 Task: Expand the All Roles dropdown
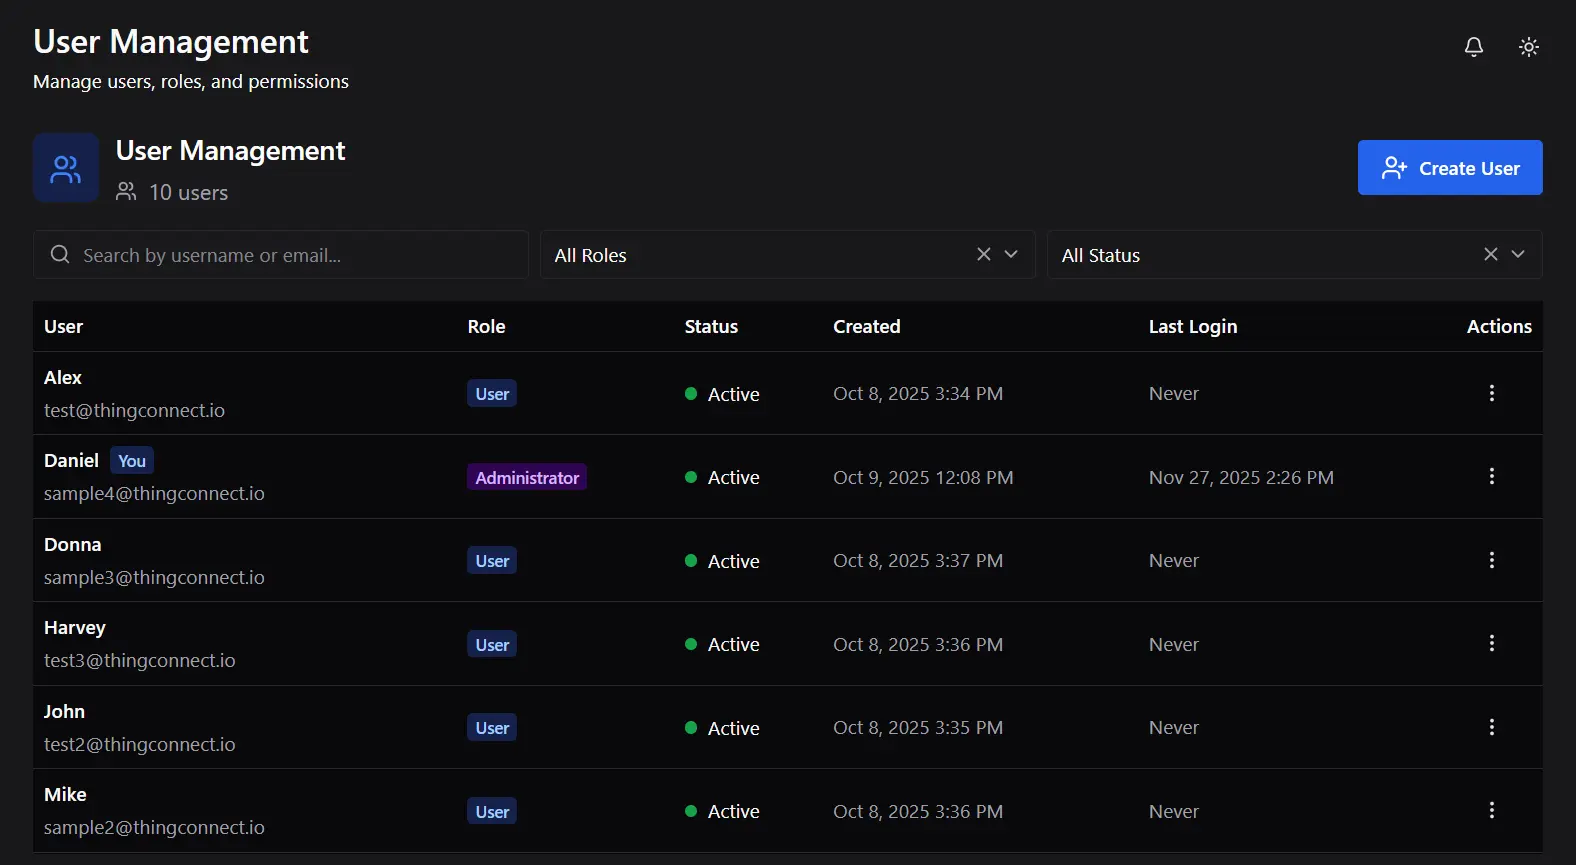tap(1011, 254)
